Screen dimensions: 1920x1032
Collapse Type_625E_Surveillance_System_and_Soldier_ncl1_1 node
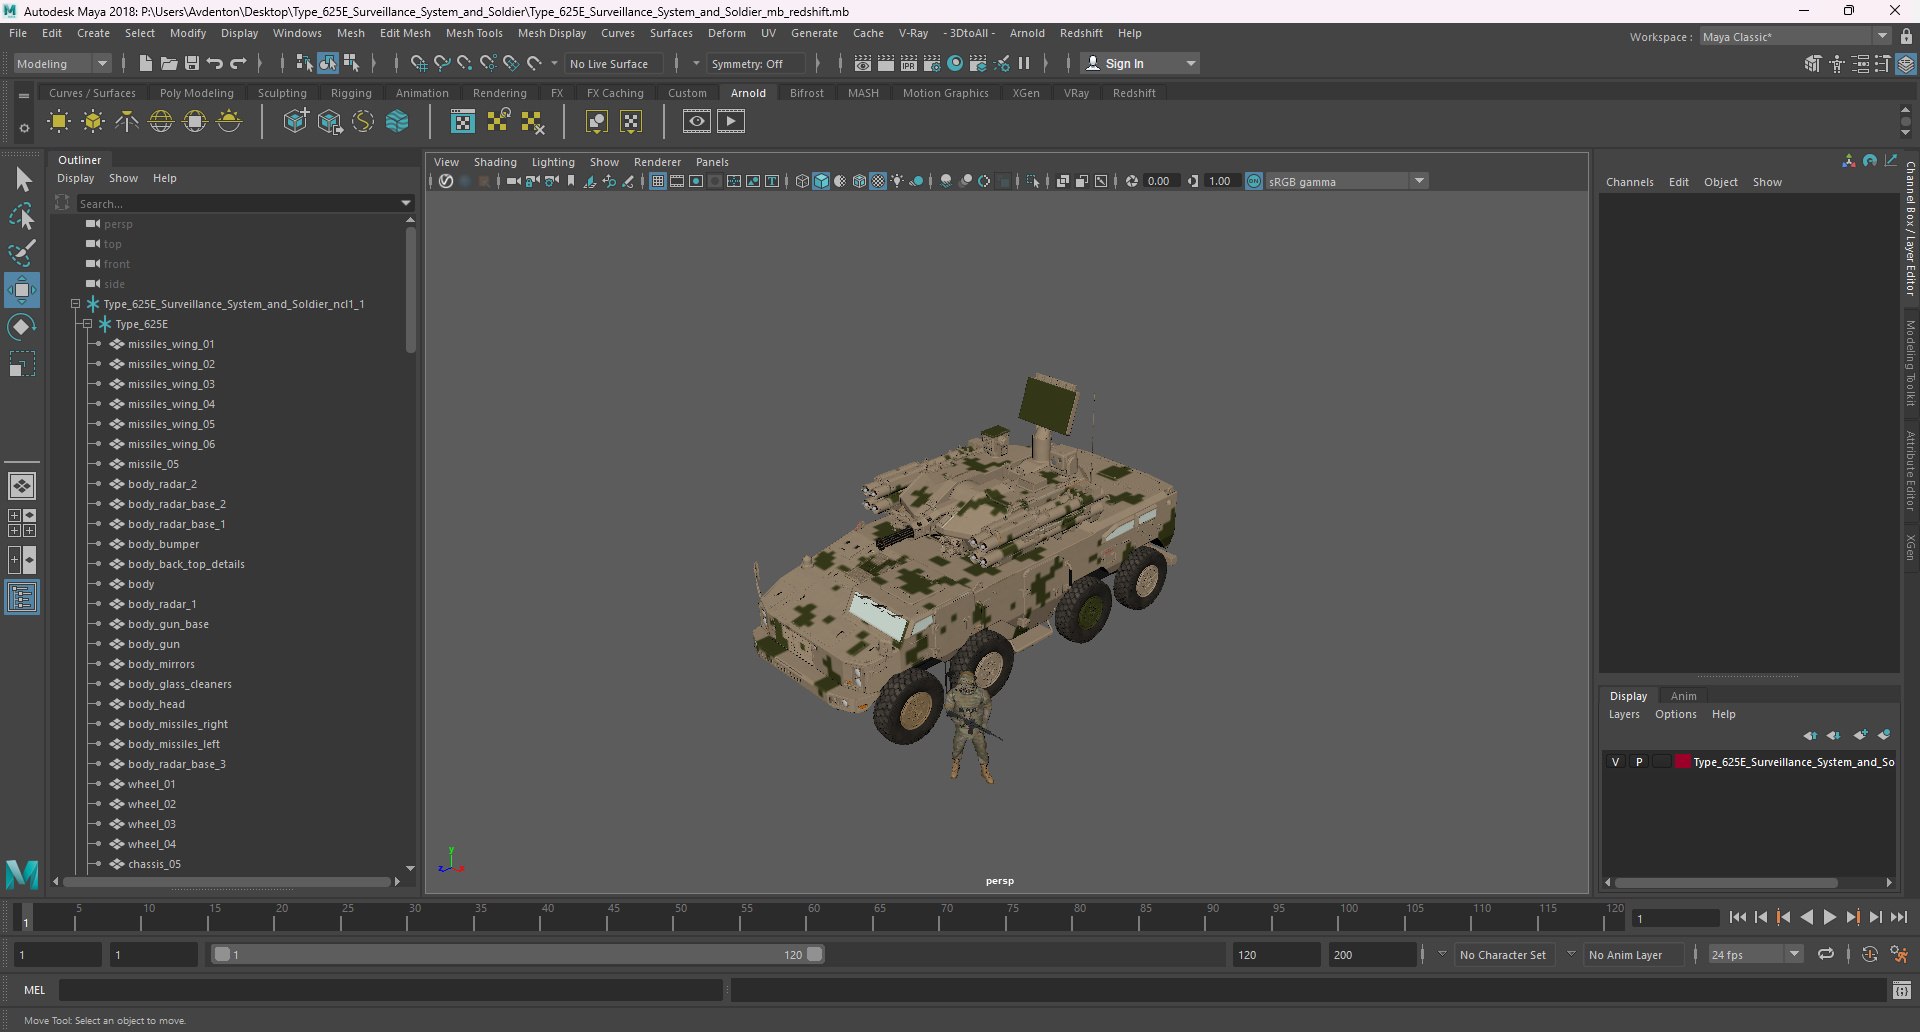(76, 304)
